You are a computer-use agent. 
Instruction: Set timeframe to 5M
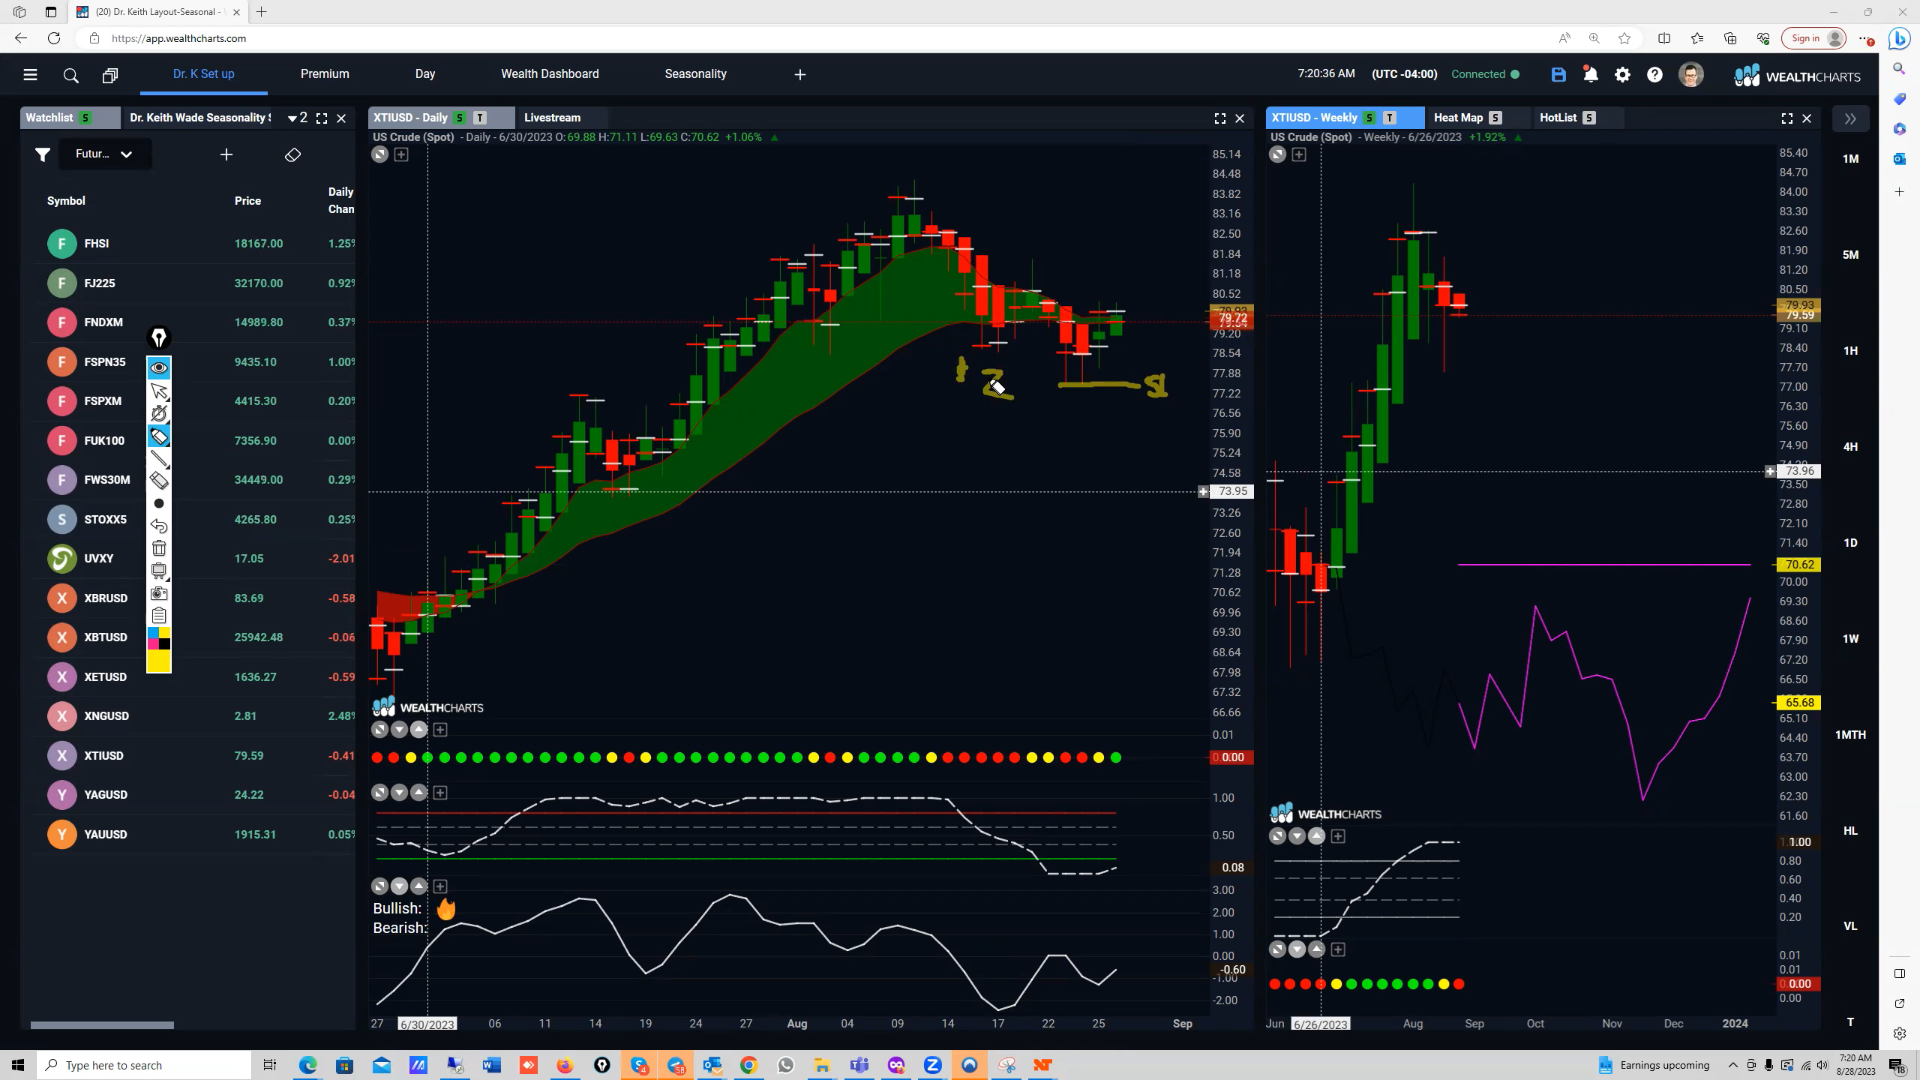coord(1850,255)
